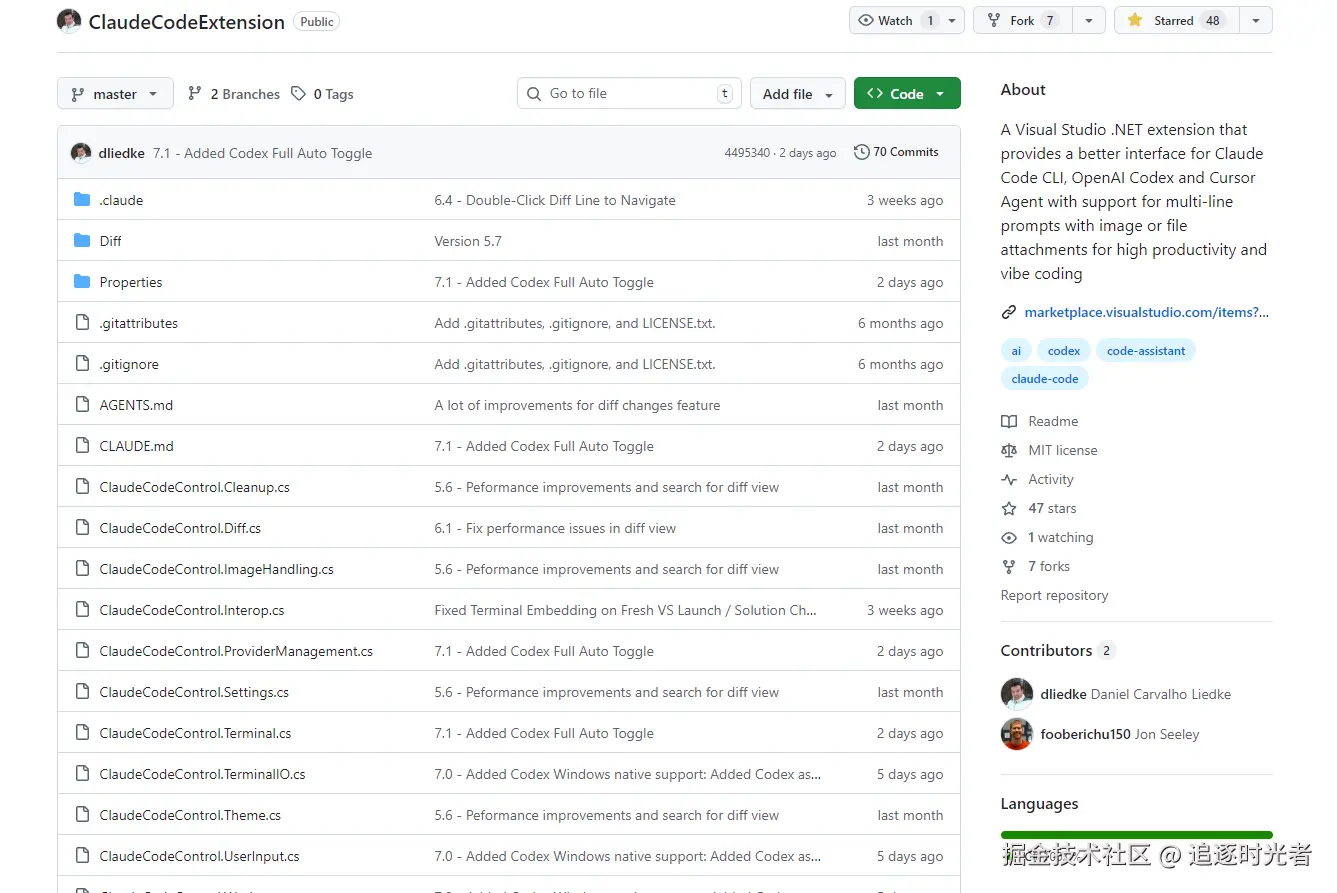This screenshot has width=1337, height=893.
Task: Open ClaudeCodeControl.UserInput.cs file
Action: (199, 856)
